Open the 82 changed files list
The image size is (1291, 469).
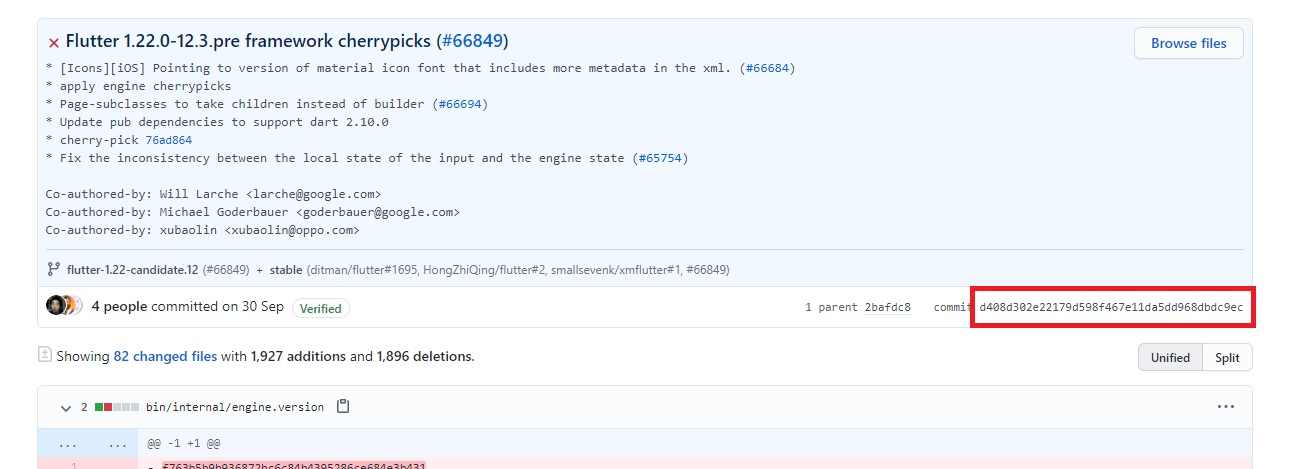click(x=165, y=356)
